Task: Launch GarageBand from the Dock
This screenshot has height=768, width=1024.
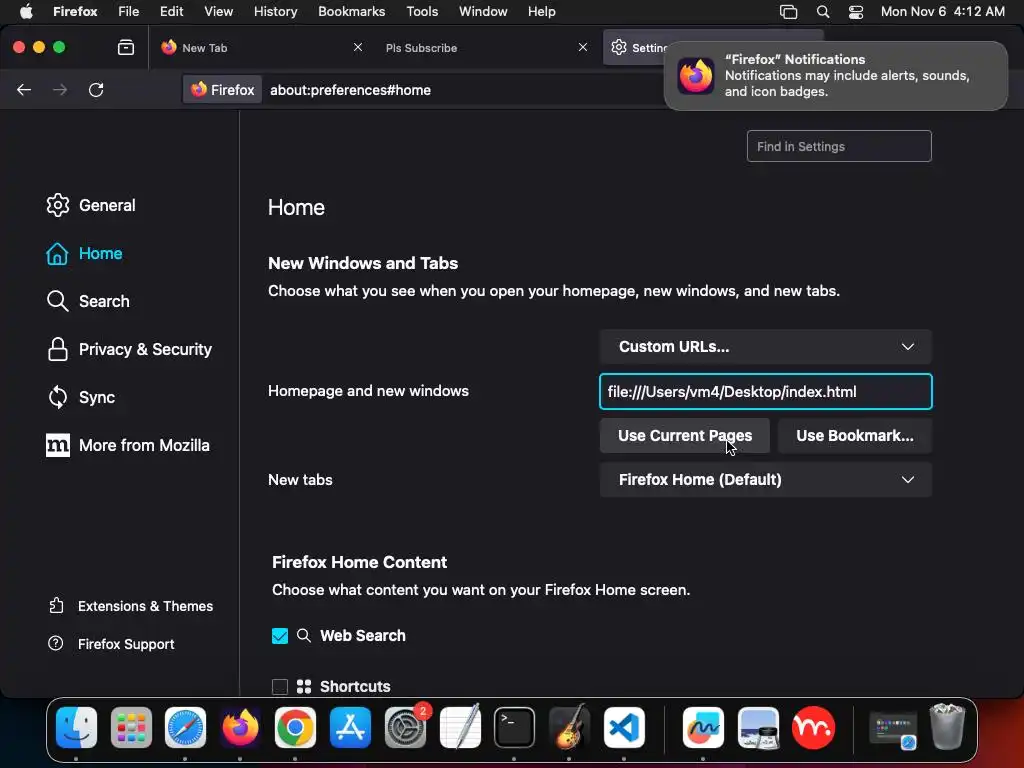Action: click(569, 726)
